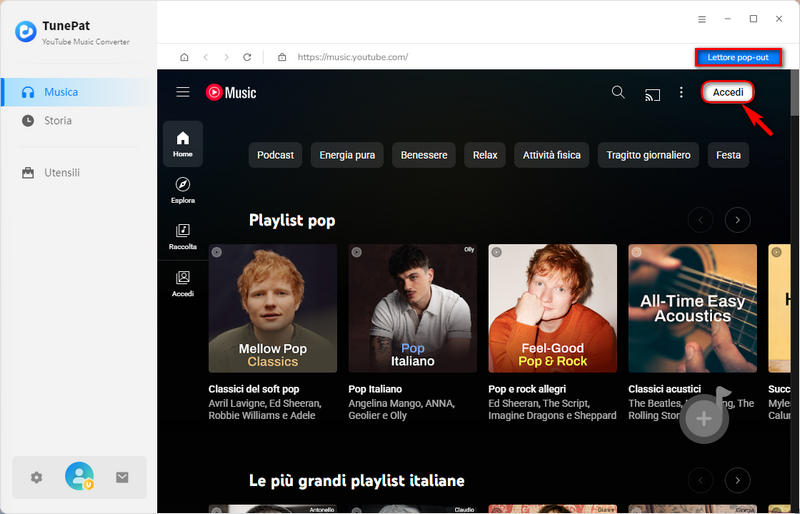Click the TunePat logo icon
The image size is (800, 514).
pos(26,32)
